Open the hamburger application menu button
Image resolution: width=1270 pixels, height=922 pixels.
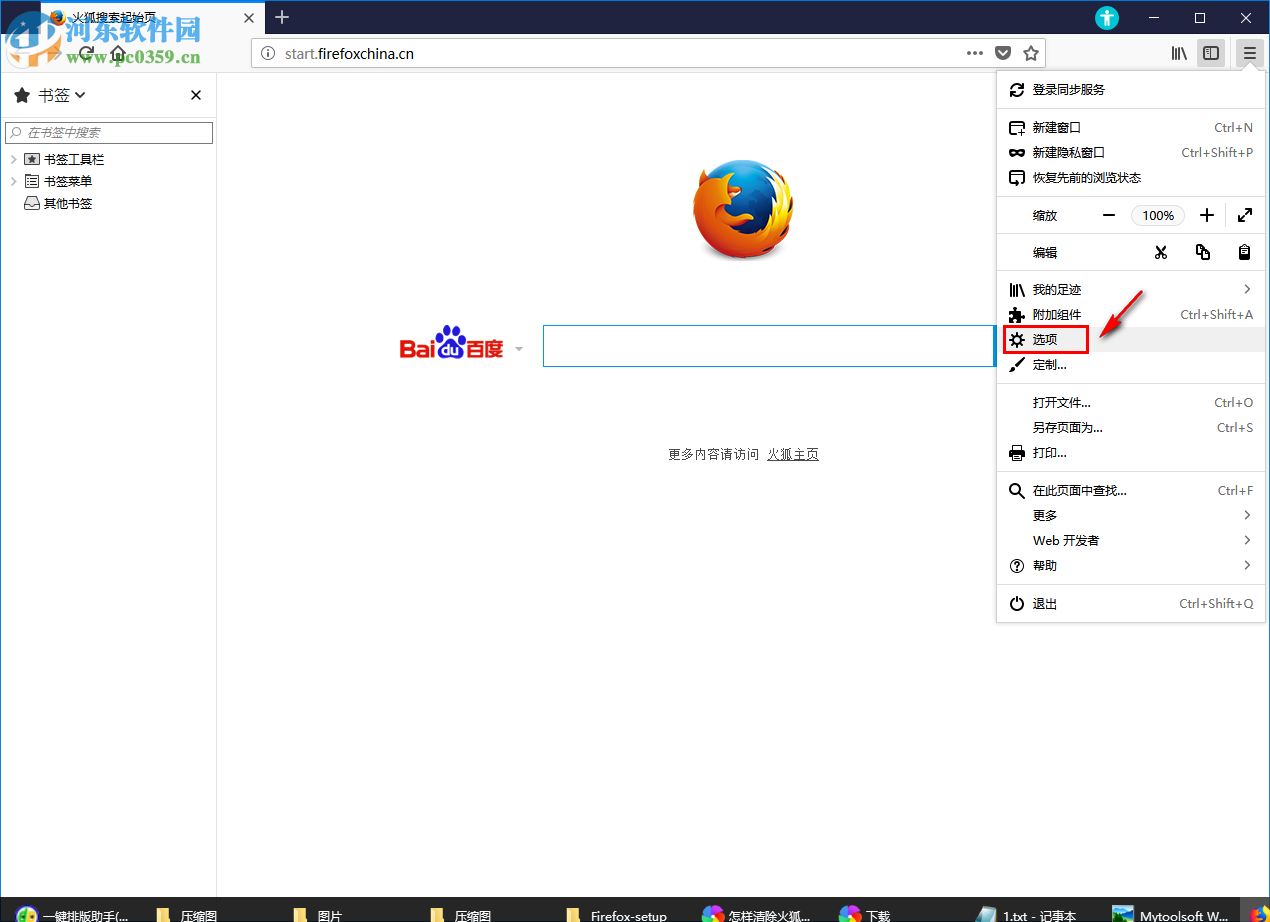(1249, 53)
